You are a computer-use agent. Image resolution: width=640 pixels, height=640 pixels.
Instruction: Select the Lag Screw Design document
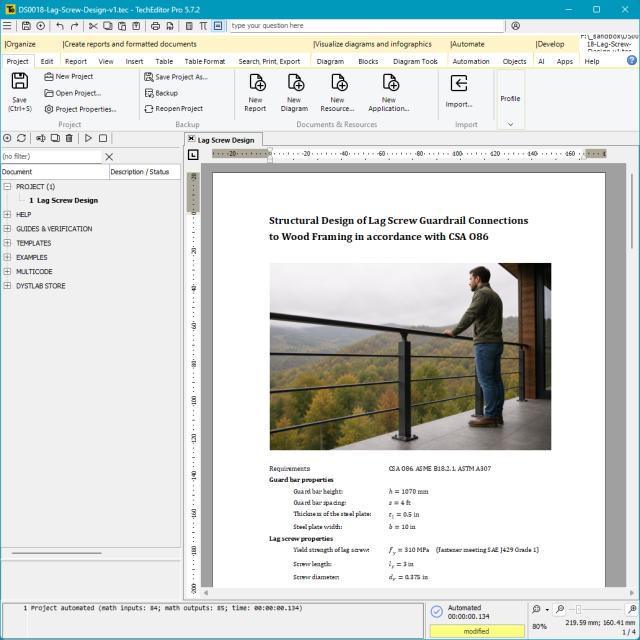click(64, 200)
